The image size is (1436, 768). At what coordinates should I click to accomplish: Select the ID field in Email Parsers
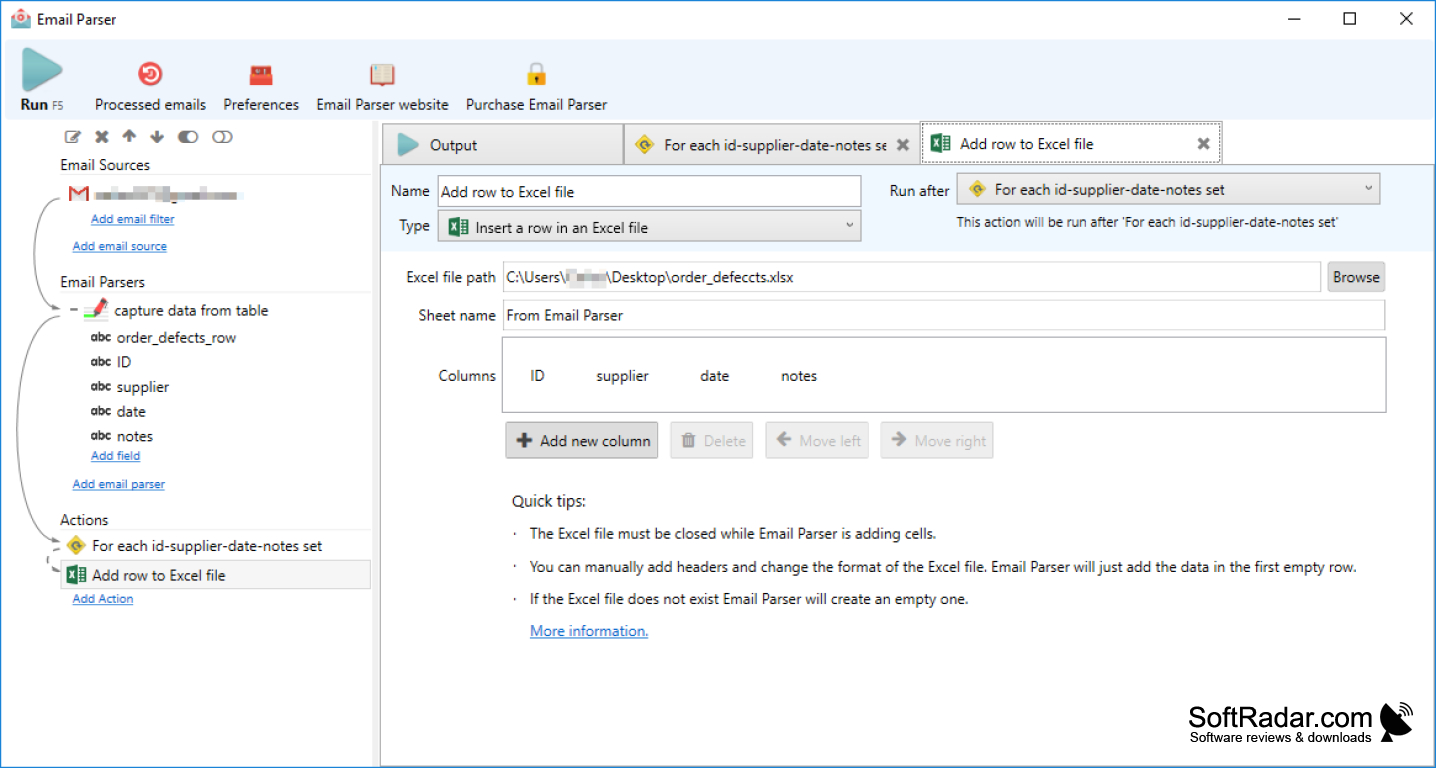click(124, 362)
